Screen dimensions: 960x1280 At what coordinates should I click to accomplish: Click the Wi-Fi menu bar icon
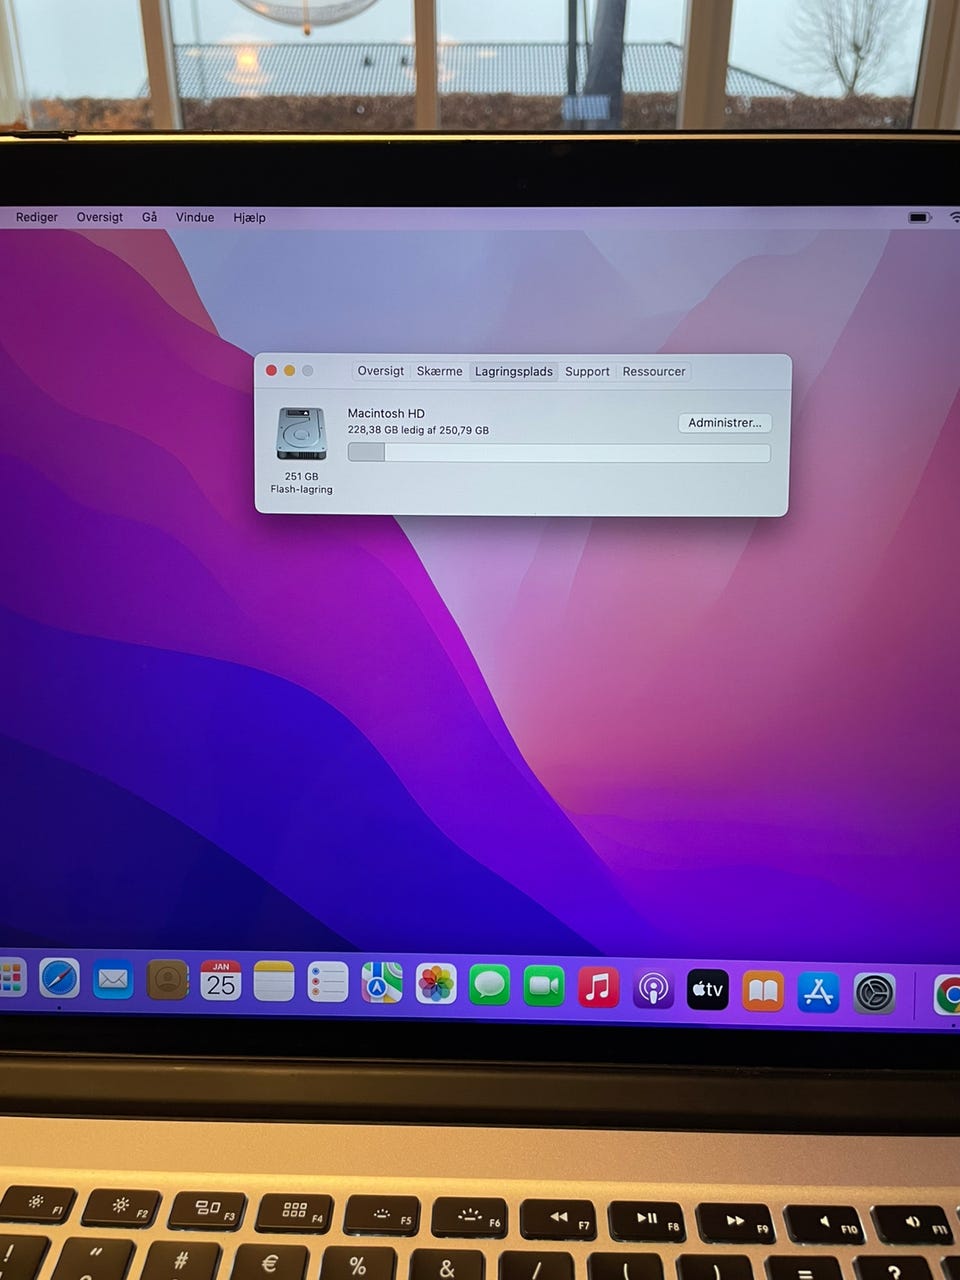pyautogui.click(x=954, y=216)
